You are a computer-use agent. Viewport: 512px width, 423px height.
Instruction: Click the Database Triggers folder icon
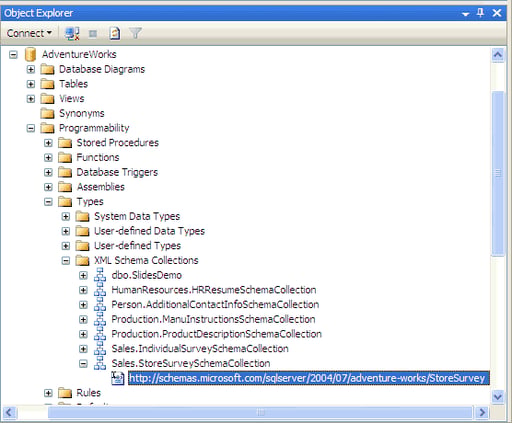tap(65, 172)
